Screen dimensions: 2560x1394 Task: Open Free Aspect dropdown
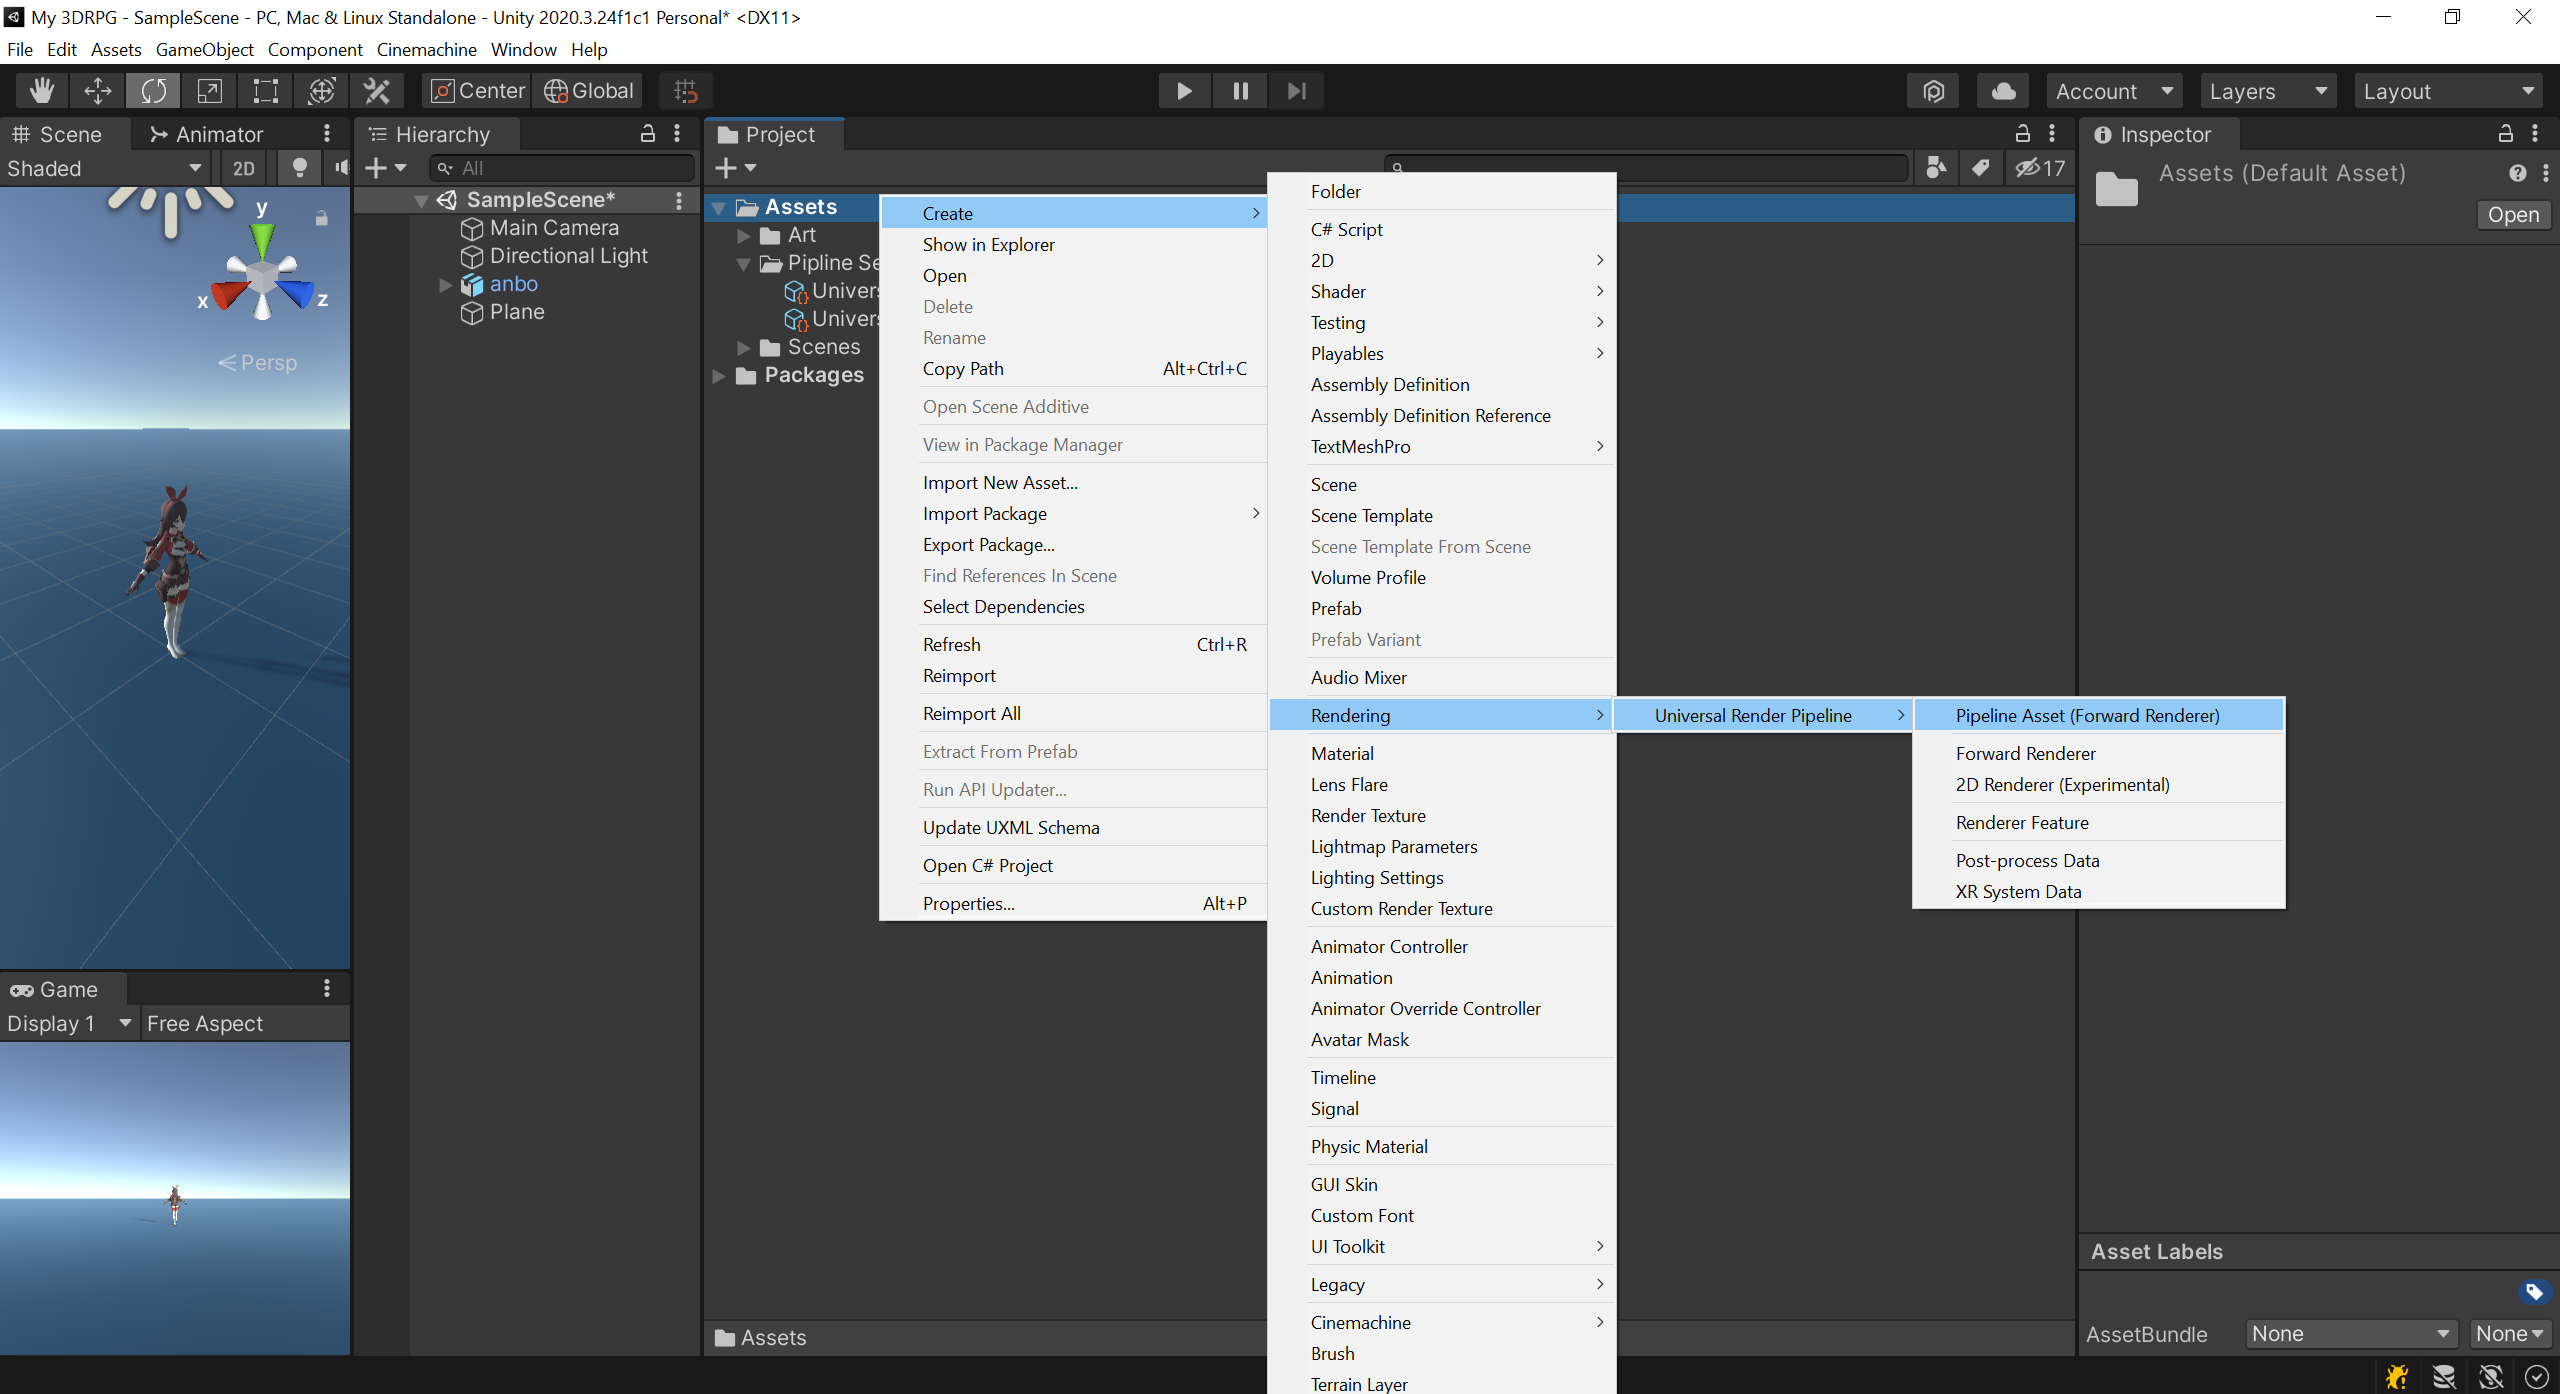pyautogui.click(x=244, y=1023)
